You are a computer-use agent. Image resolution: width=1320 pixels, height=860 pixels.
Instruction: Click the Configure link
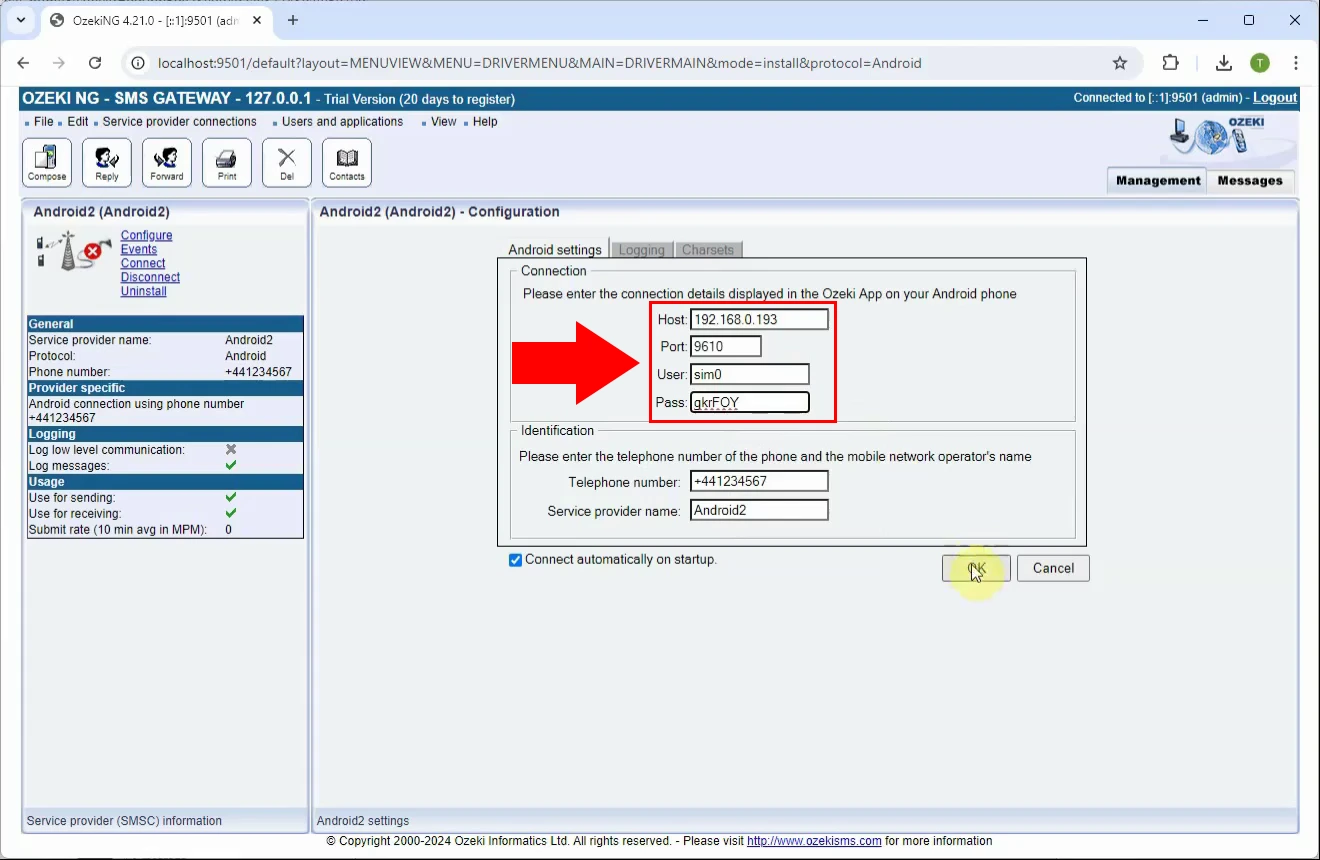(146, 236)
